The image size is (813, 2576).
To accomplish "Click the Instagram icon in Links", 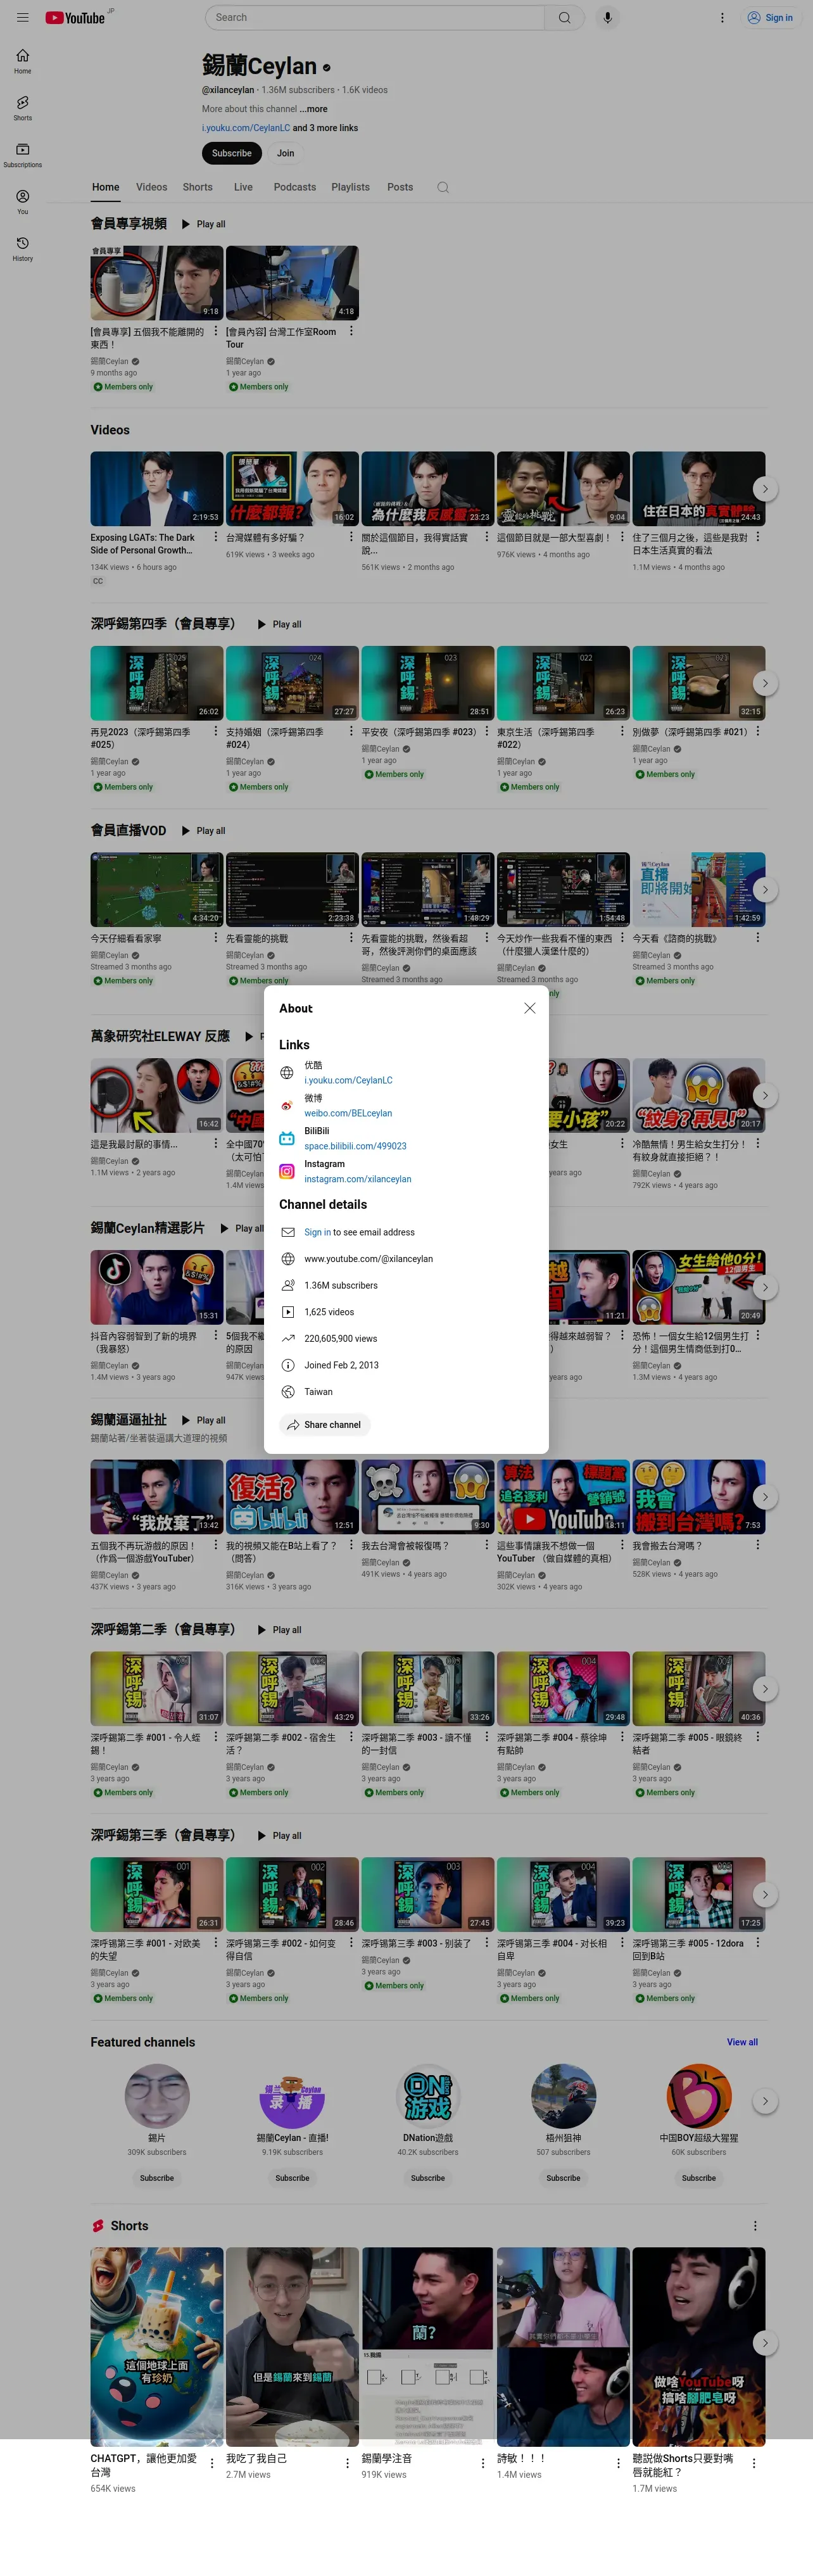I will point(287,1171).
